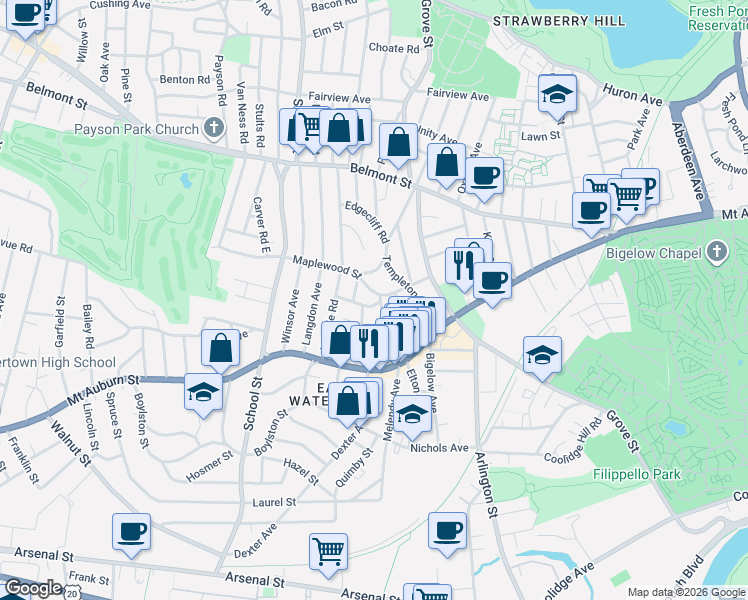Open the shopping bag marker on Belmont St by Edgecliff
The image size is (748, 600).
tap(398, 143)
